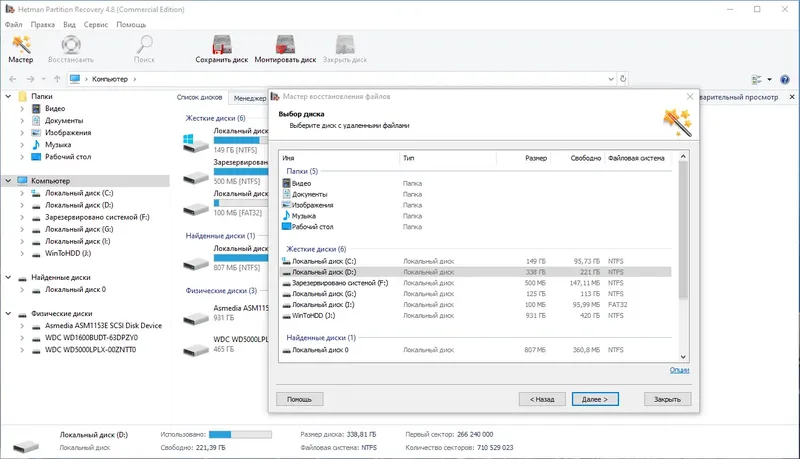
Task: Select the Музыка note icon in wizard list
Action: pyautogui.click(x=287, y=216)
